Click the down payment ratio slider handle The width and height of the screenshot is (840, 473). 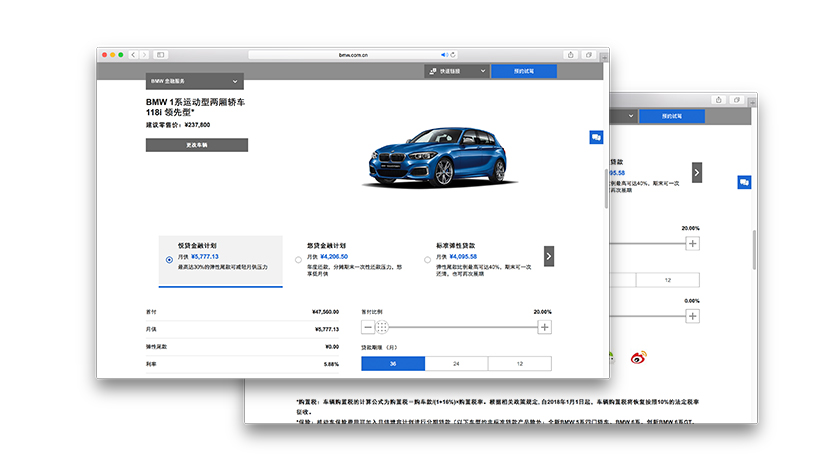(x=382, y=327)
